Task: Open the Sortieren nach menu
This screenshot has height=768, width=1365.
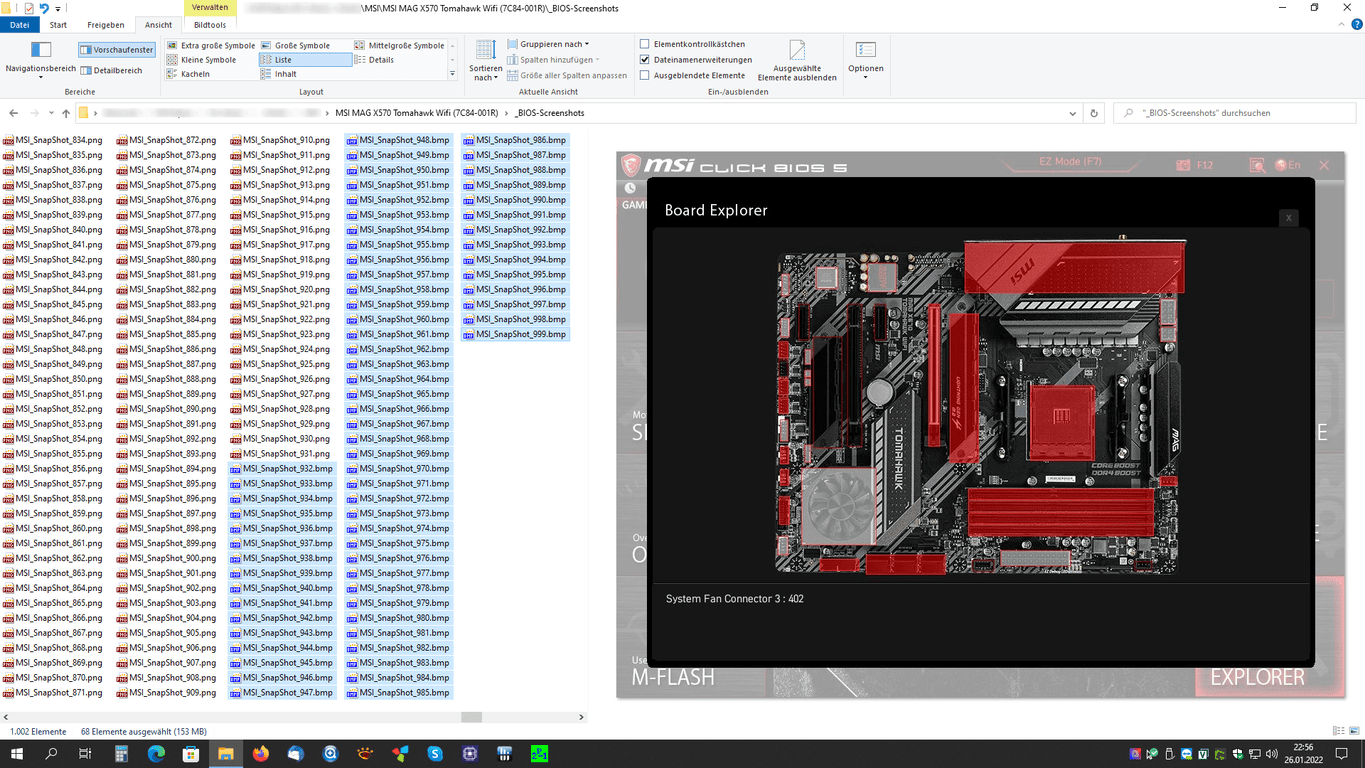Action: pyautogui.click(x=486, y=60)
